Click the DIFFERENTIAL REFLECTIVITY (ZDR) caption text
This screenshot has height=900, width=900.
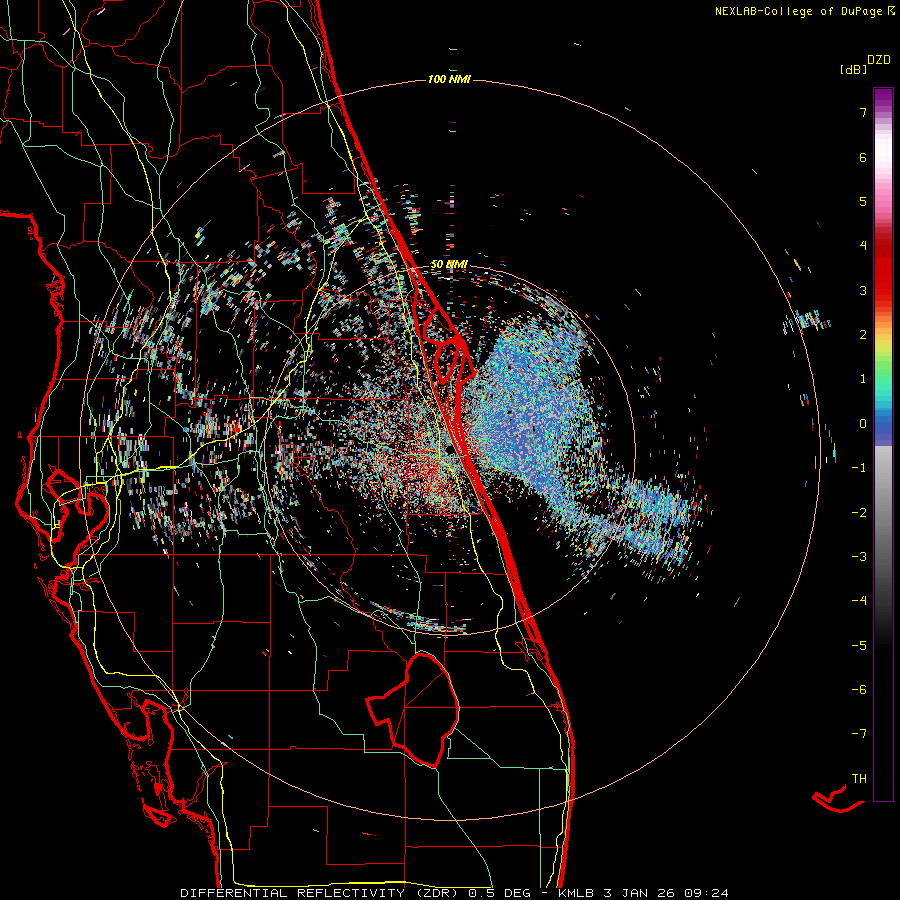321,893
